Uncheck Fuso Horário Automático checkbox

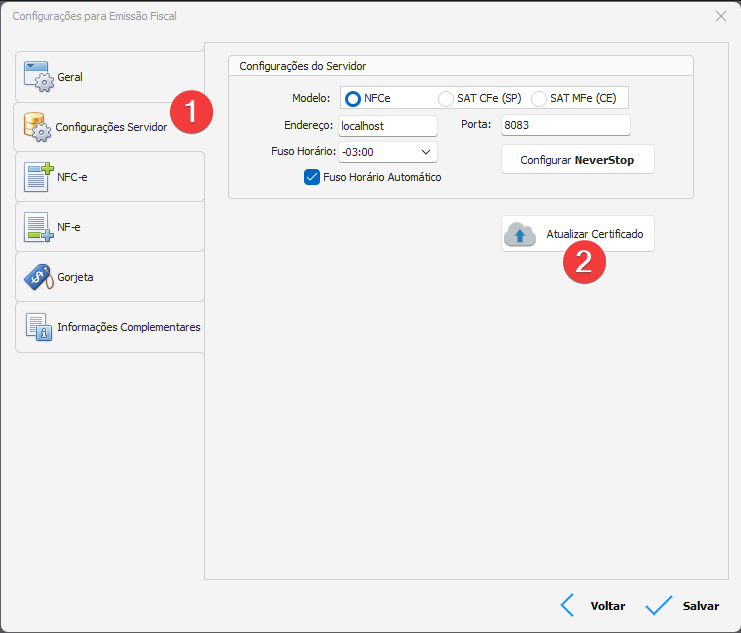pos(311,177)
